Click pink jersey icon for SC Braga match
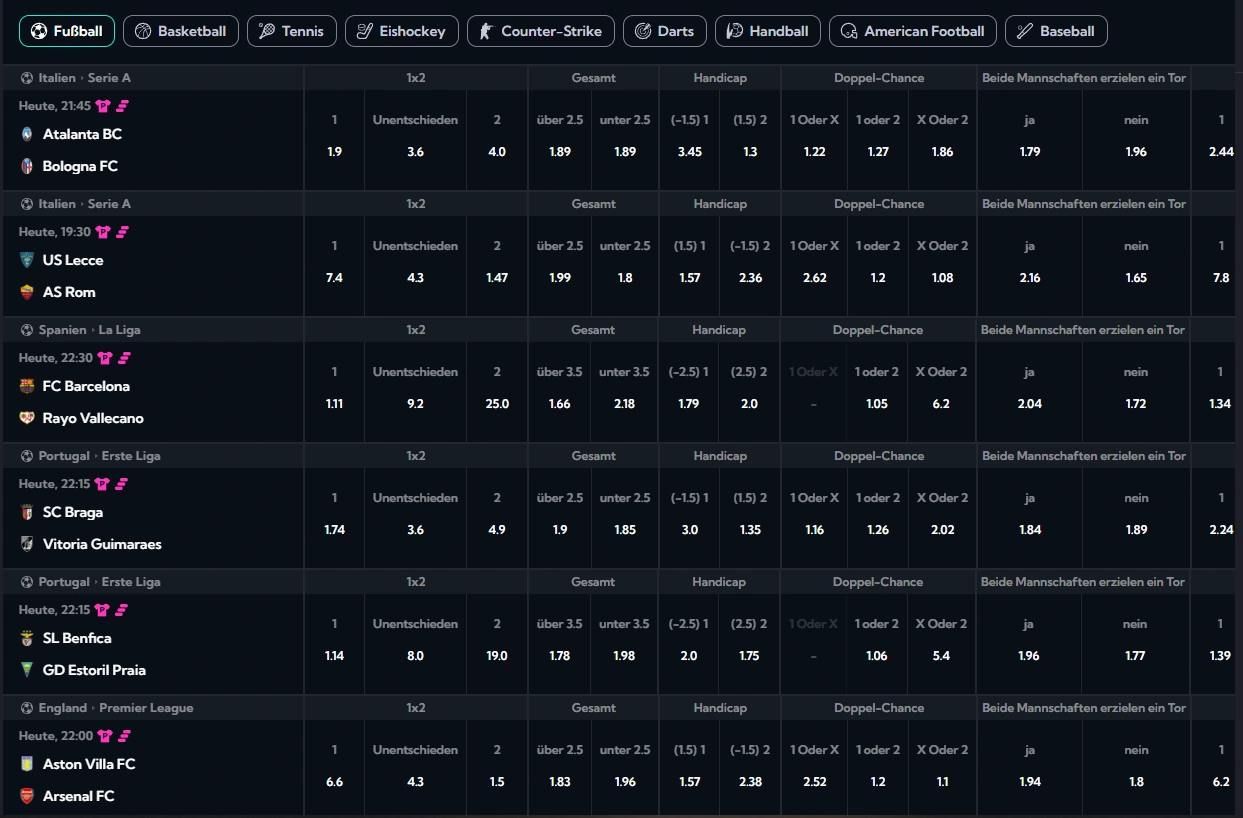1243x818 pixels. coord(103,484)
